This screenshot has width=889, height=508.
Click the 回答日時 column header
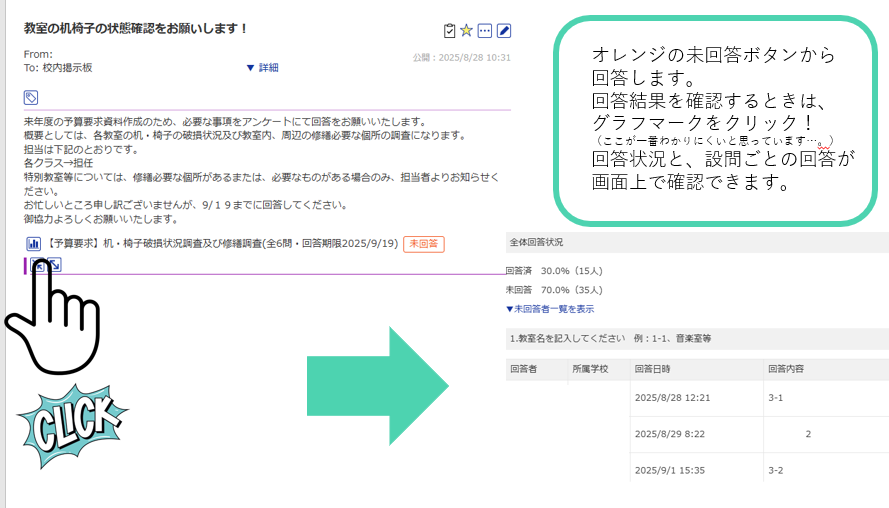coord(655,369)
